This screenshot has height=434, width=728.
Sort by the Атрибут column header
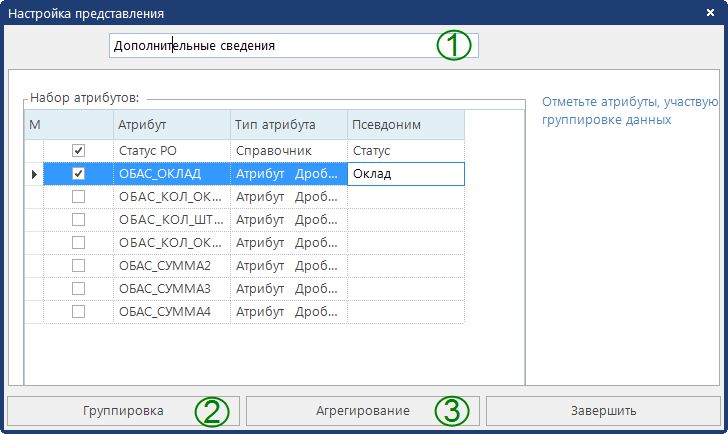tap(171, 125)
